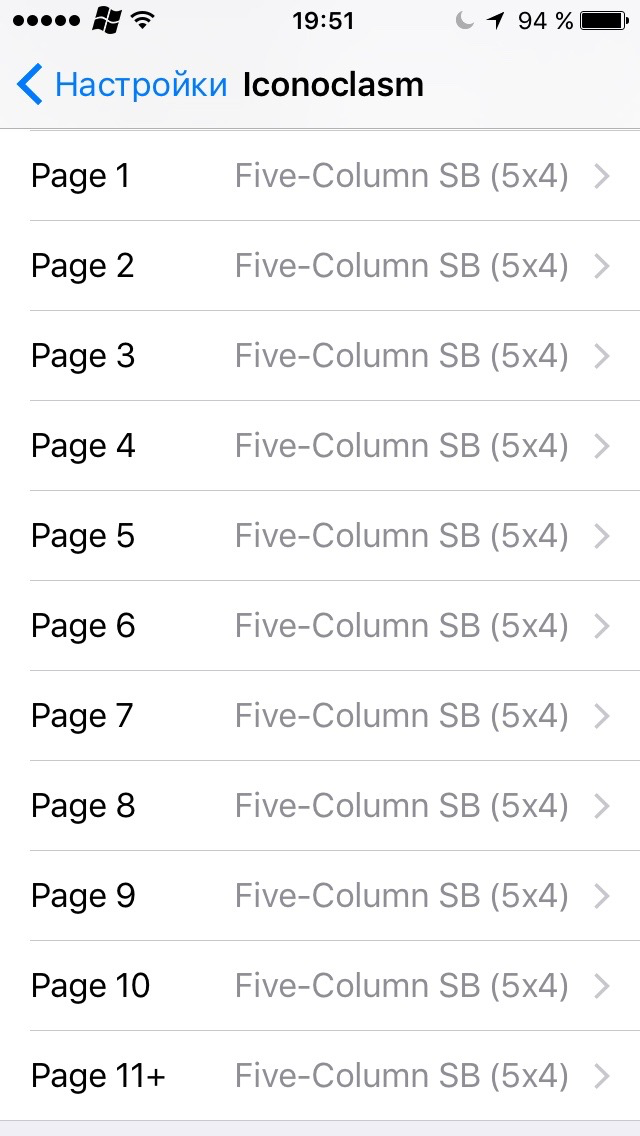This screenshot has height=1136, width=640.
Task: Open Page 11+ layout setting
Action: 320,1076
